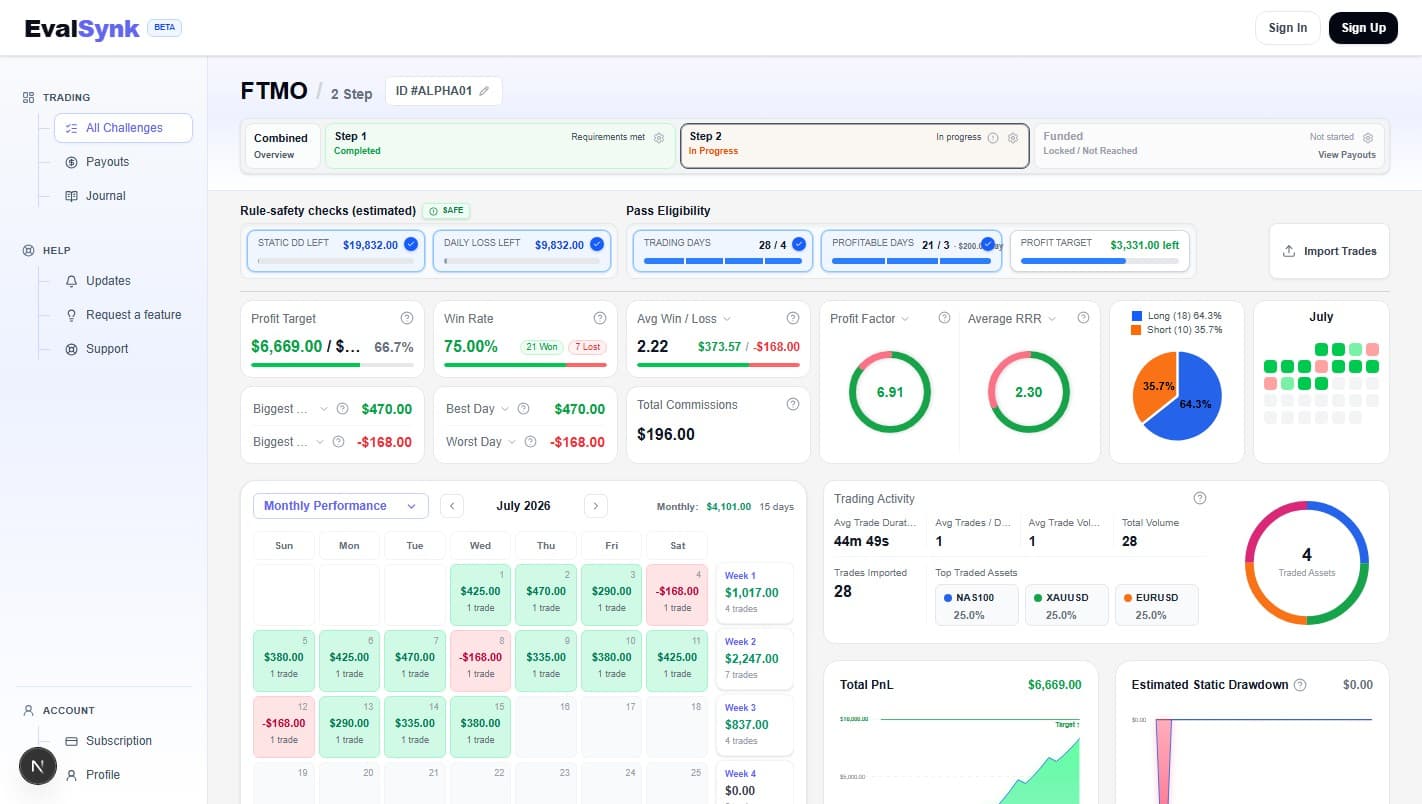The height and width of the screenshot is (804, 1422).
Task: Expand Average RRR metric dropdown
Action: pyautogui.click(x=1051, y=319)
